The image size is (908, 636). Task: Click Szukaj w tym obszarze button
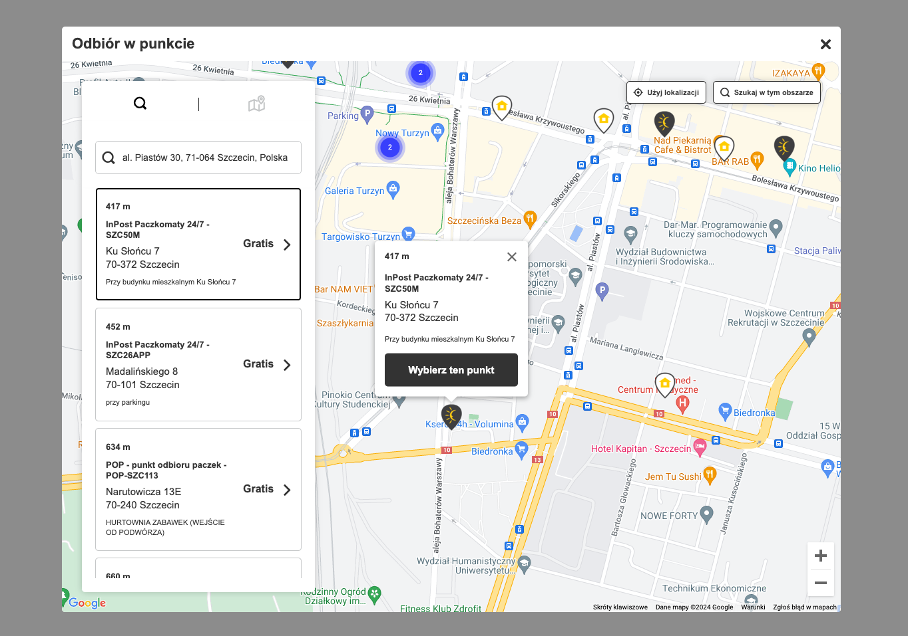click(767, 93)
